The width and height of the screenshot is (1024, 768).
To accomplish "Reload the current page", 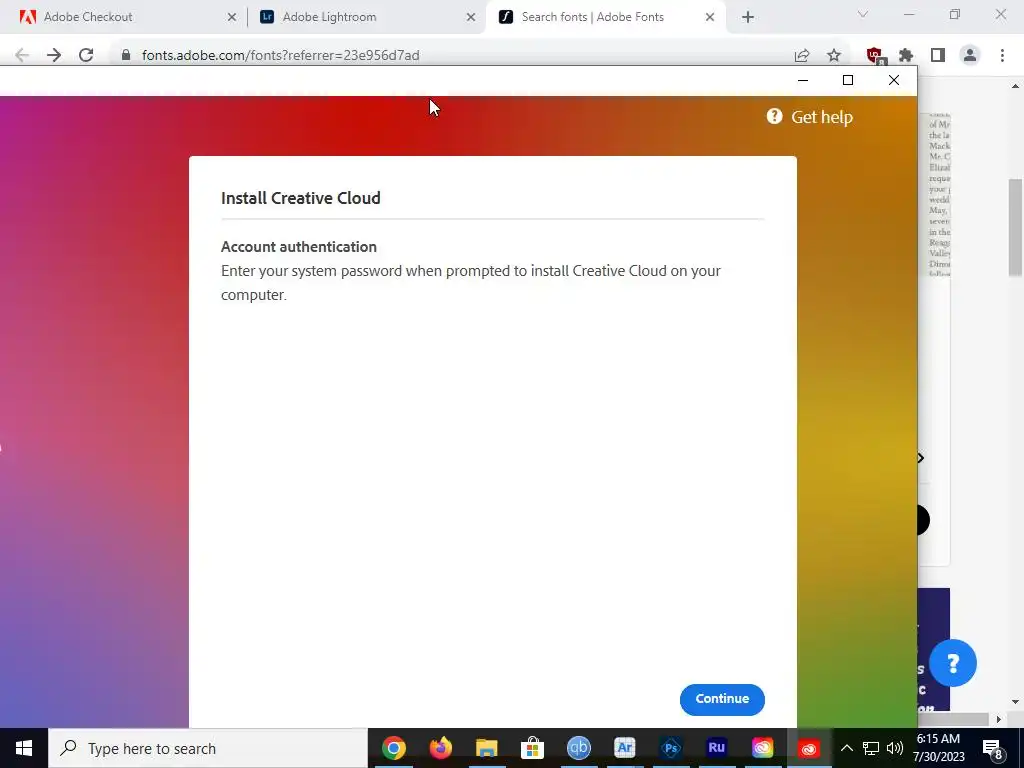I will (86, 56).
